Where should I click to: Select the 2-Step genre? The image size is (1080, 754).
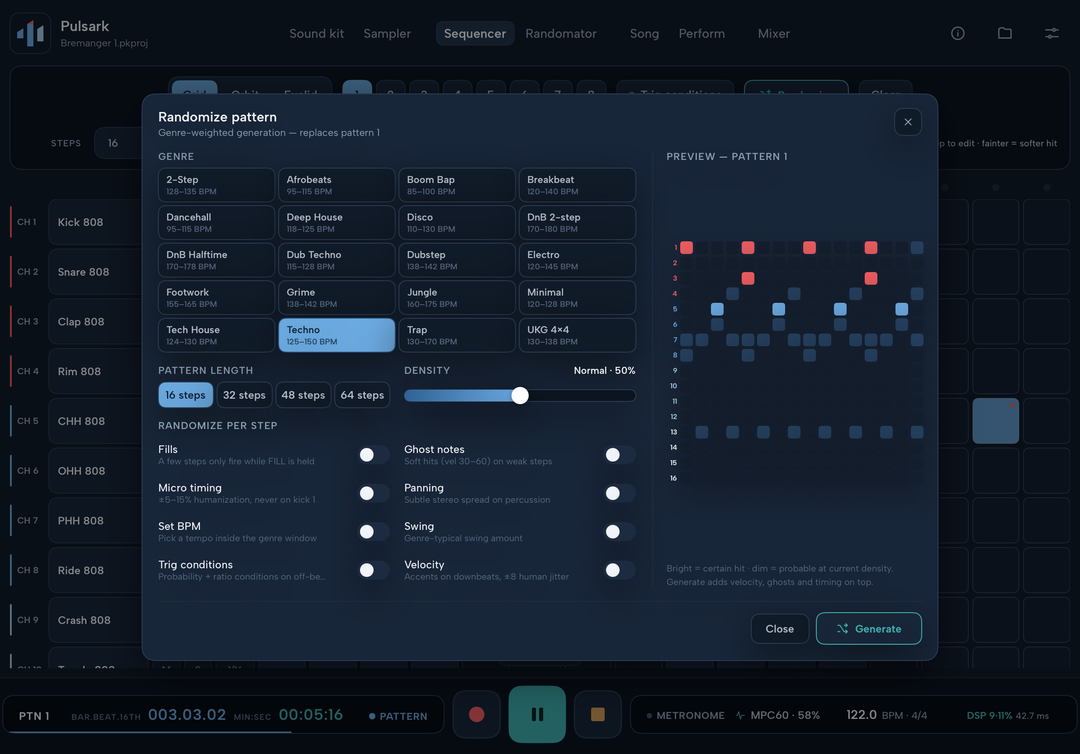coord(216,185)
